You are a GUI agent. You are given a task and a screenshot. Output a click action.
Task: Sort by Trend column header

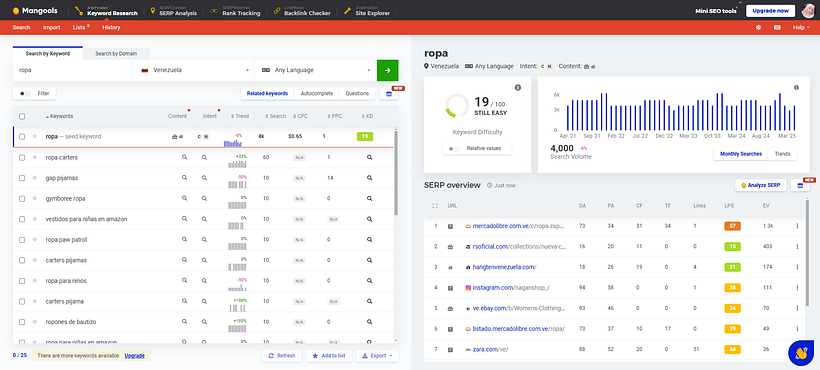click(x=240, y=116)
